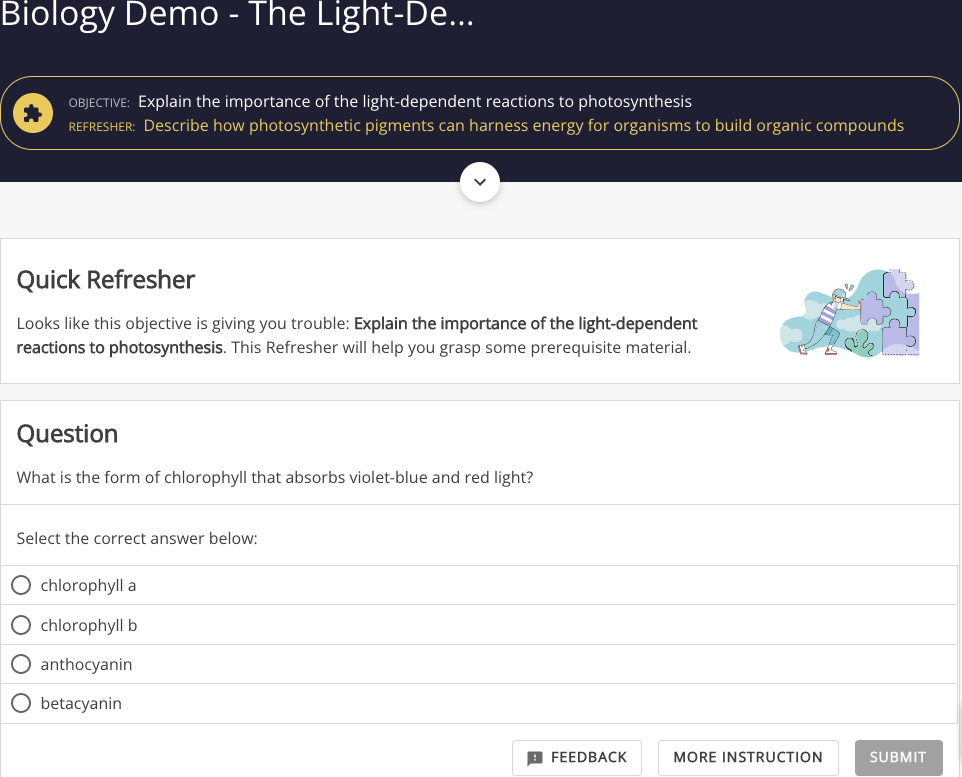Click the yellow puzzle piece icon
This screenshot has height=777, width=962.
point(33,113)
